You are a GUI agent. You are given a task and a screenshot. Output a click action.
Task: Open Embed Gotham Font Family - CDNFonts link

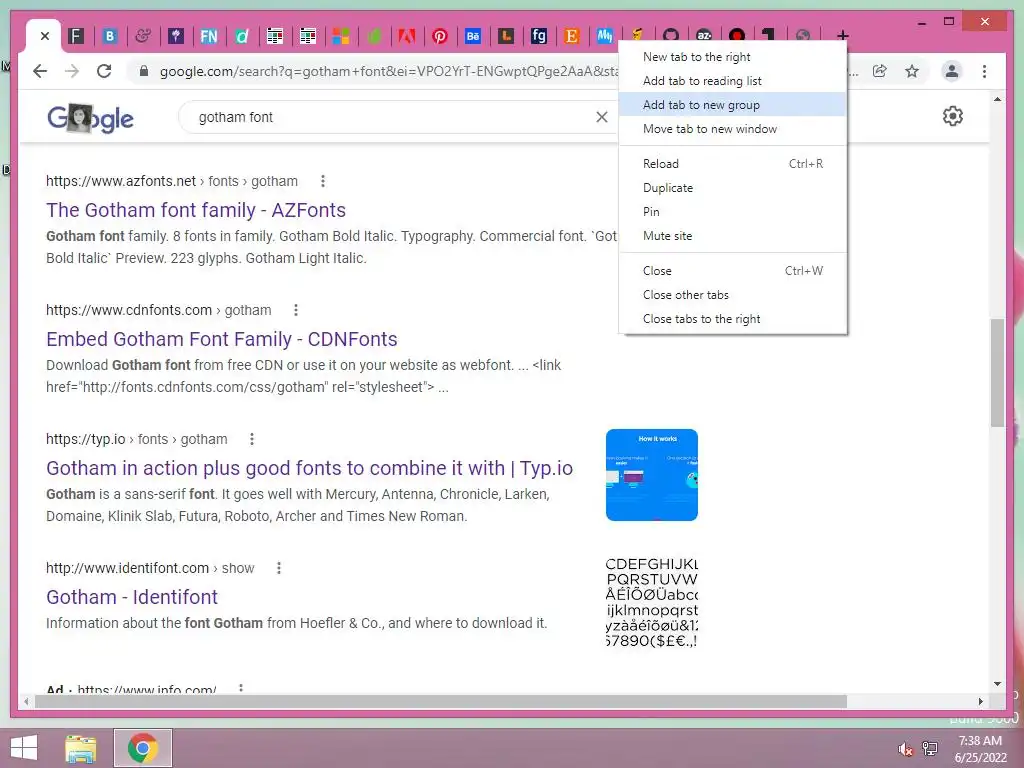coord(221,340)
